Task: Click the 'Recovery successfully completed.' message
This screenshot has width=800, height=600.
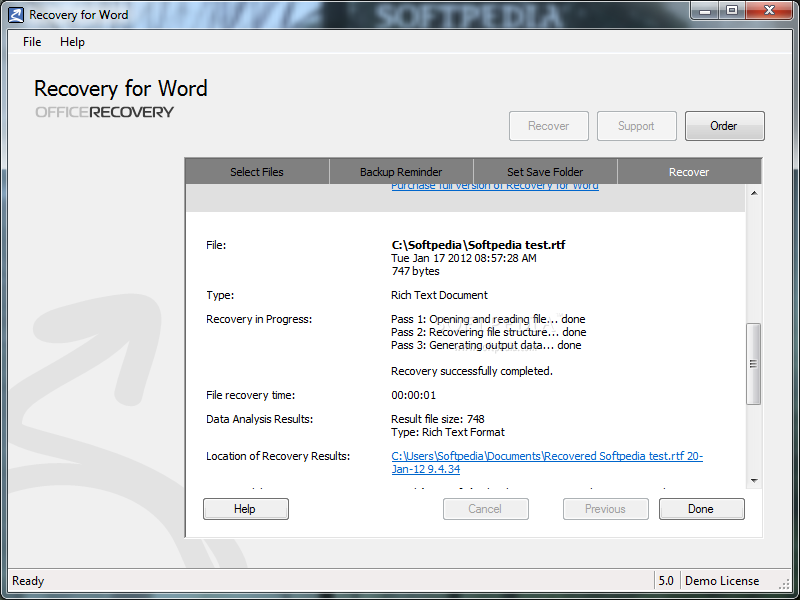Action: click(x=472, y=371)
